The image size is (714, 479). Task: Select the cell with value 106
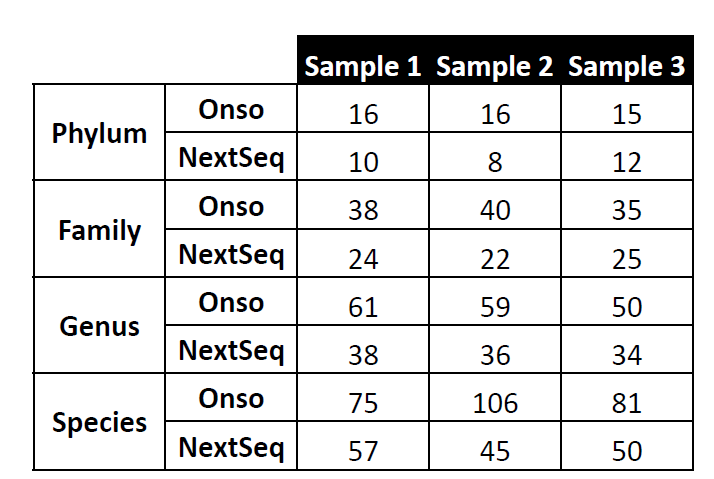coord(495,402)
